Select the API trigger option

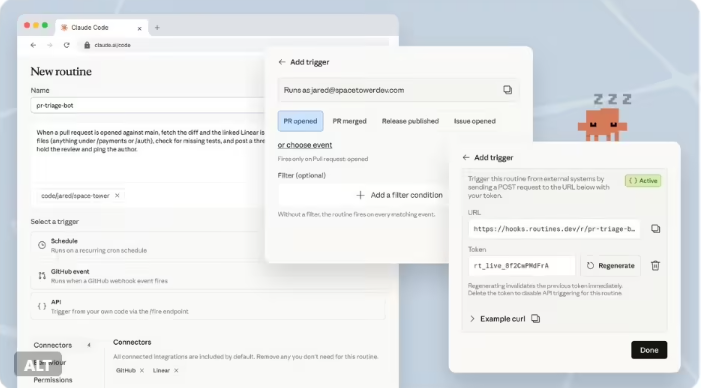(208, 306)
